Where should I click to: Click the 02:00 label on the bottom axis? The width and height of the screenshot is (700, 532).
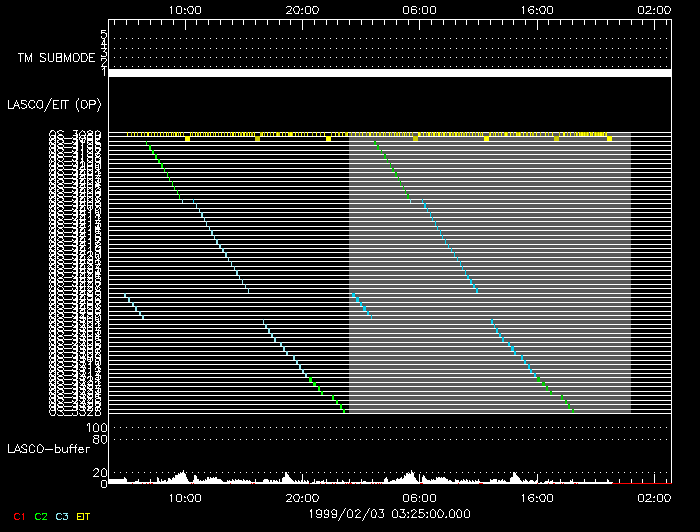pos(654,497)
